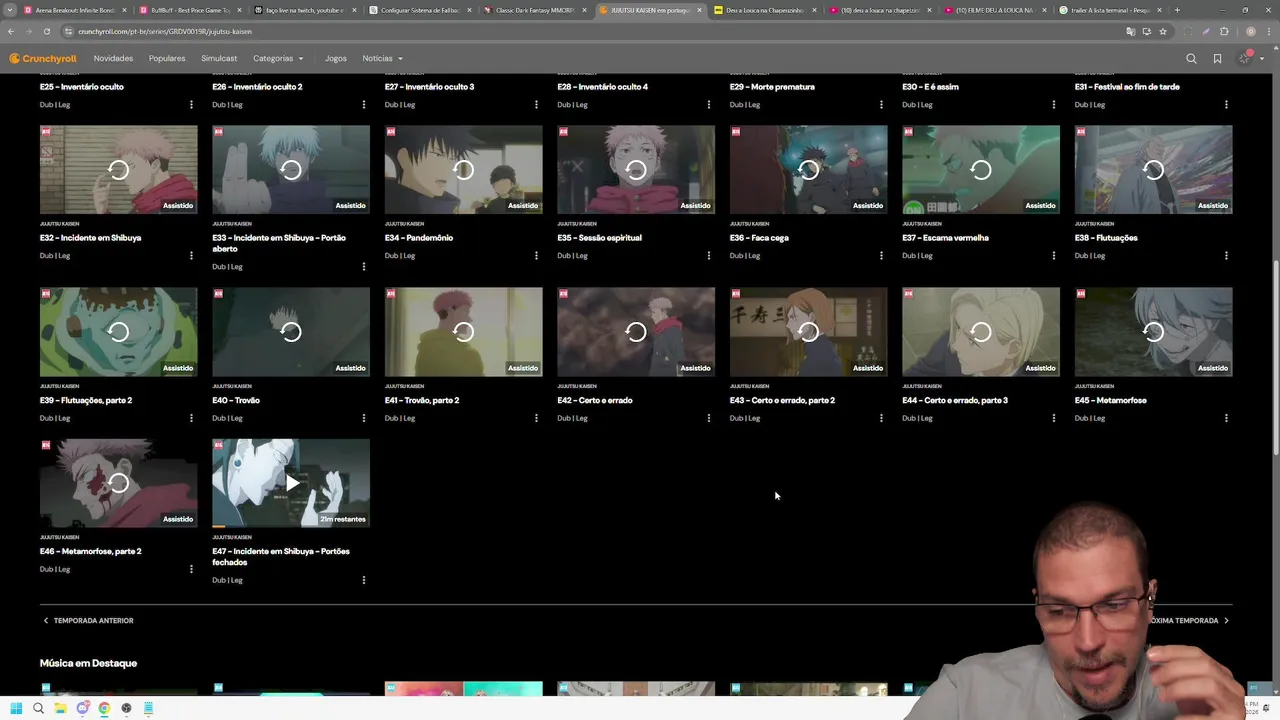The width and height of the screenshot is (1280, 720).
Task: Open Simulcast in the nav bar
Action: [219, 58]
